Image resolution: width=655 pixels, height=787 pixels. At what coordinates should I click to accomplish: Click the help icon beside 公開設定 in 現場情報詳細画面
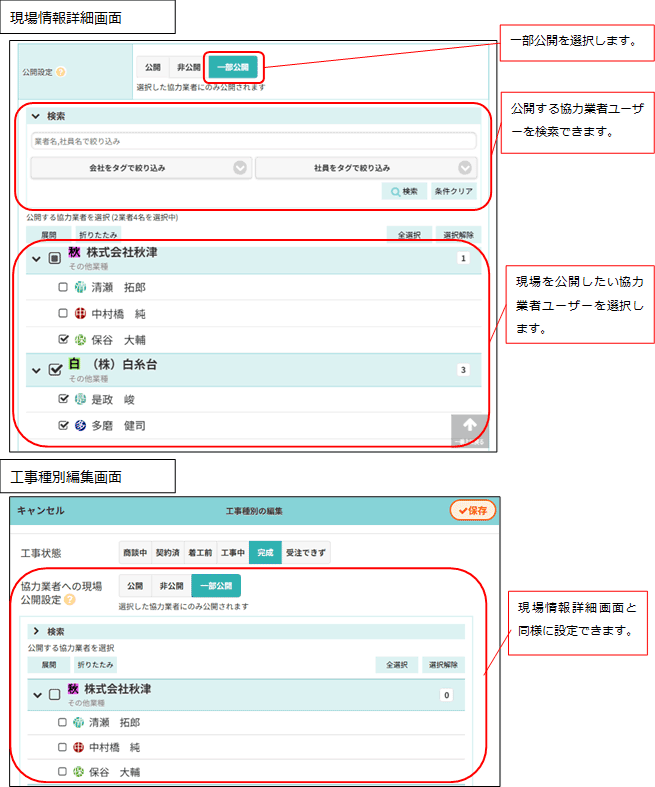(x=61, y=72)
